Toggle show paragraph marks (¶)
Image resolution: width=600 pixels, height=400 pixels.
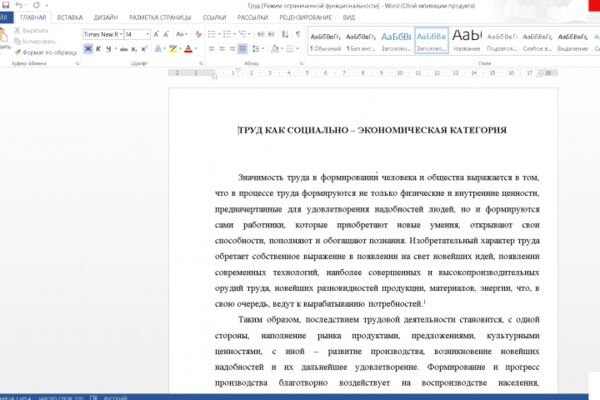point(298,34)
